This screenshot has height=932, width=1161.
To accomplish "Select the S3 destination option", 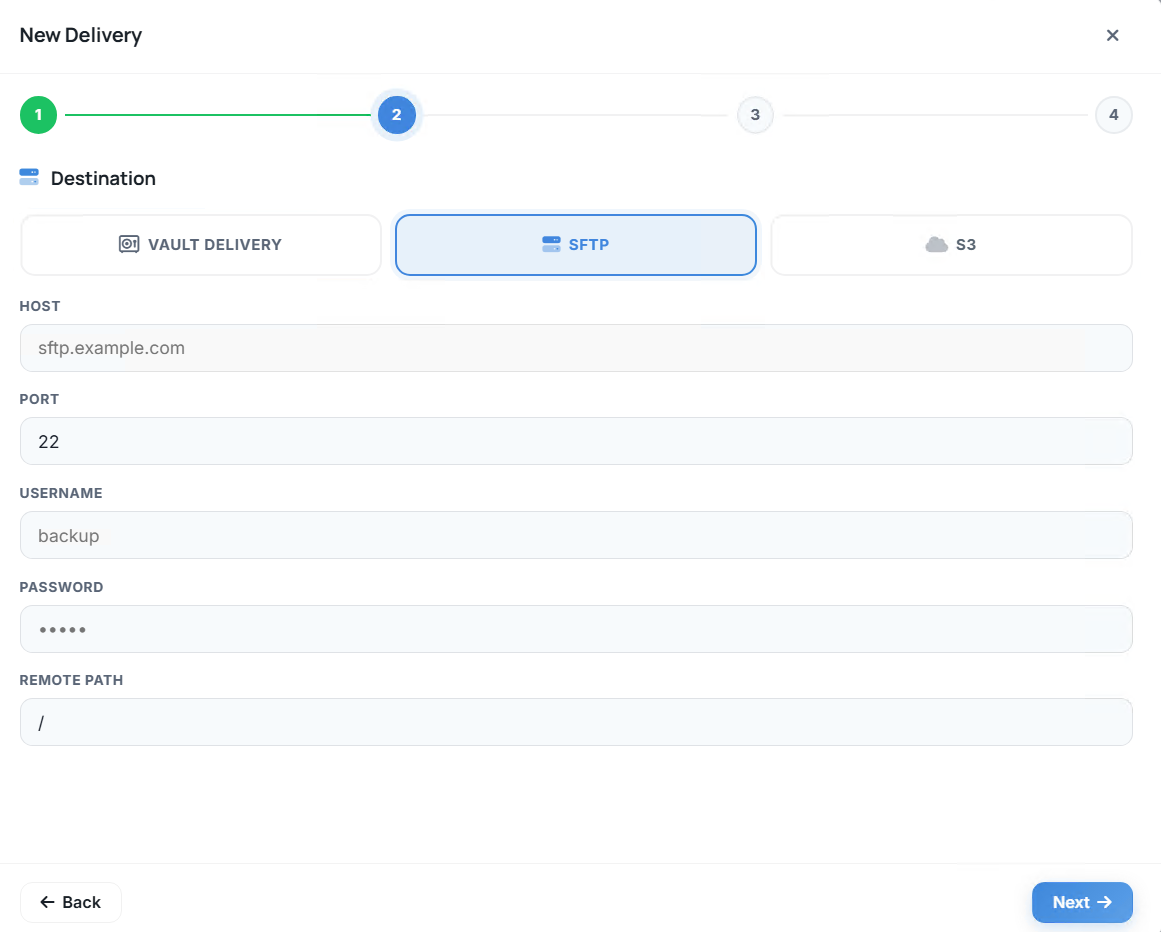I will [951, 245].
